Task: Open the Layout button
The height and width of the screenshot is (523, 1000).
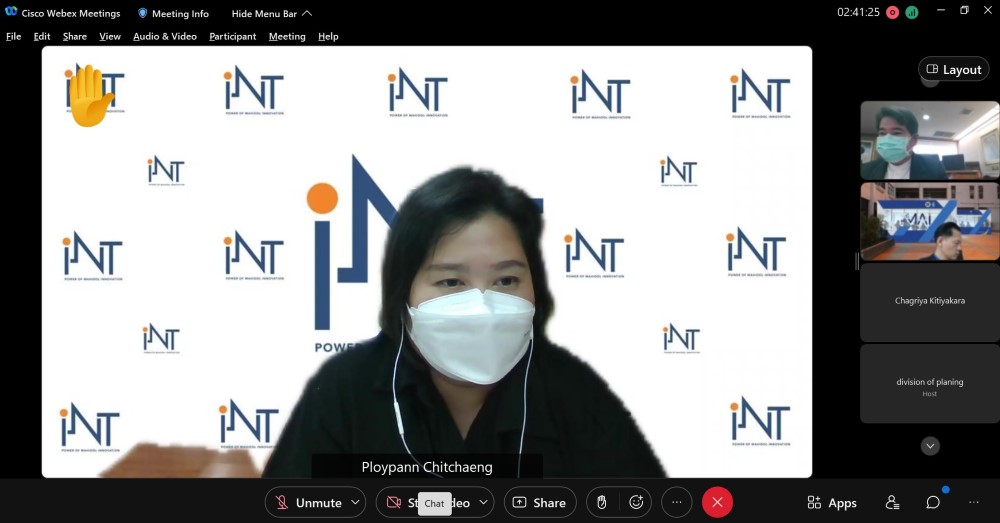Action: 954,69
